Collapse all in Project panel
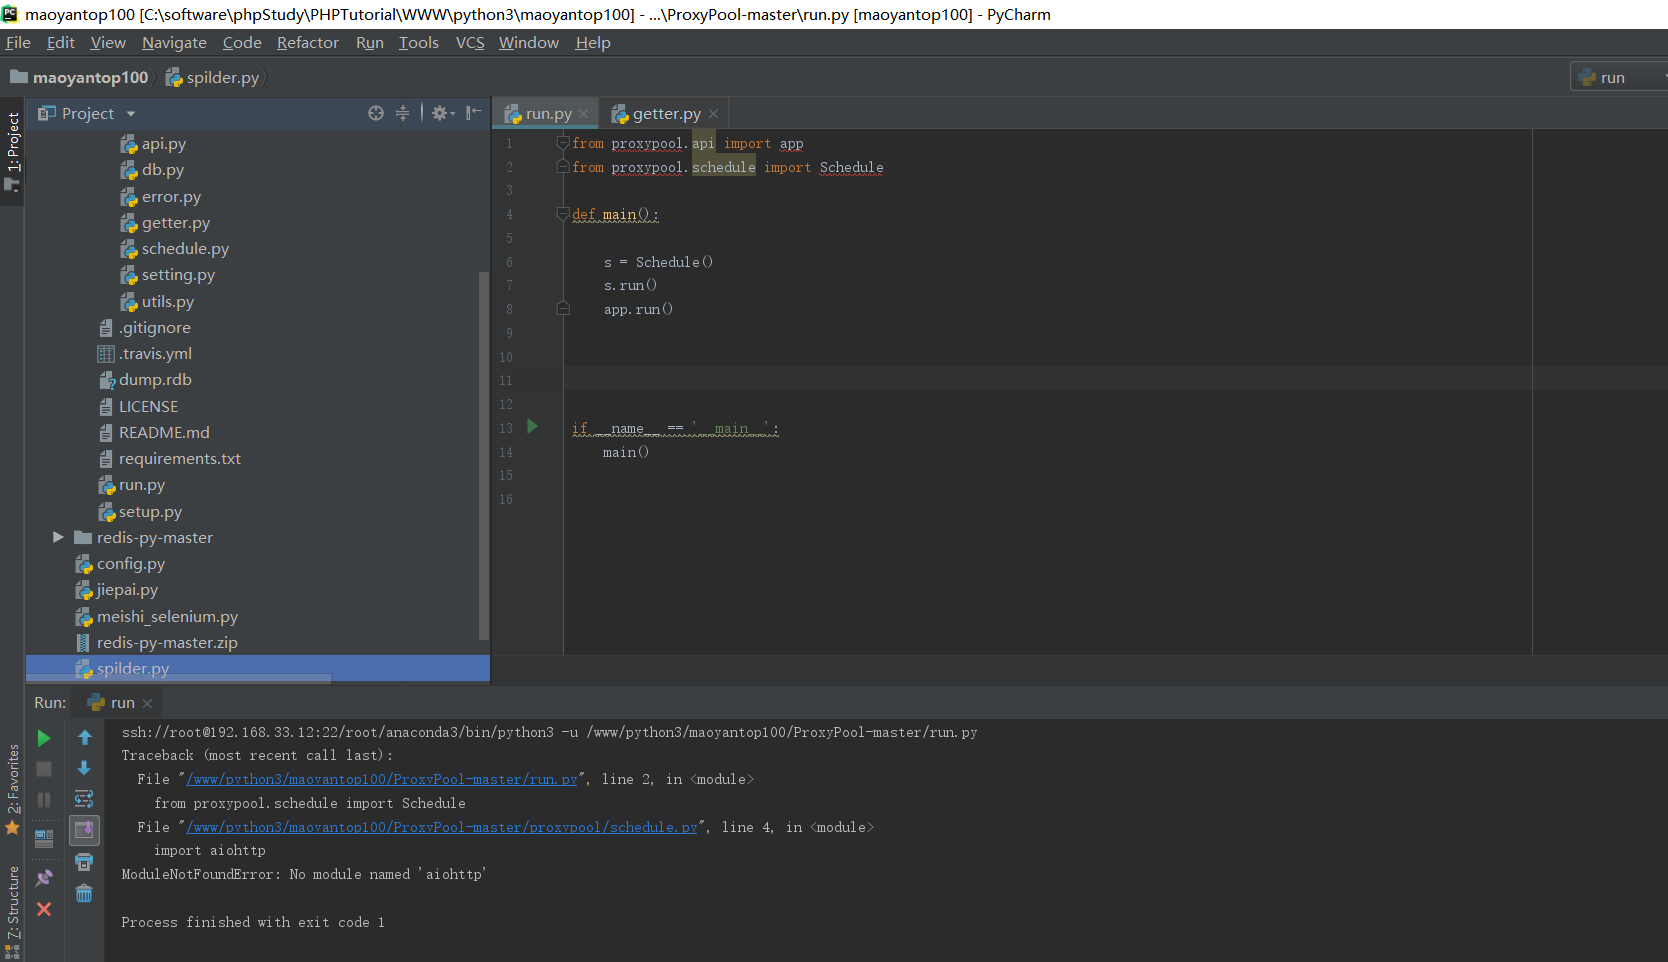Screen dimensions: 1668x962 (x=402, y=113)
